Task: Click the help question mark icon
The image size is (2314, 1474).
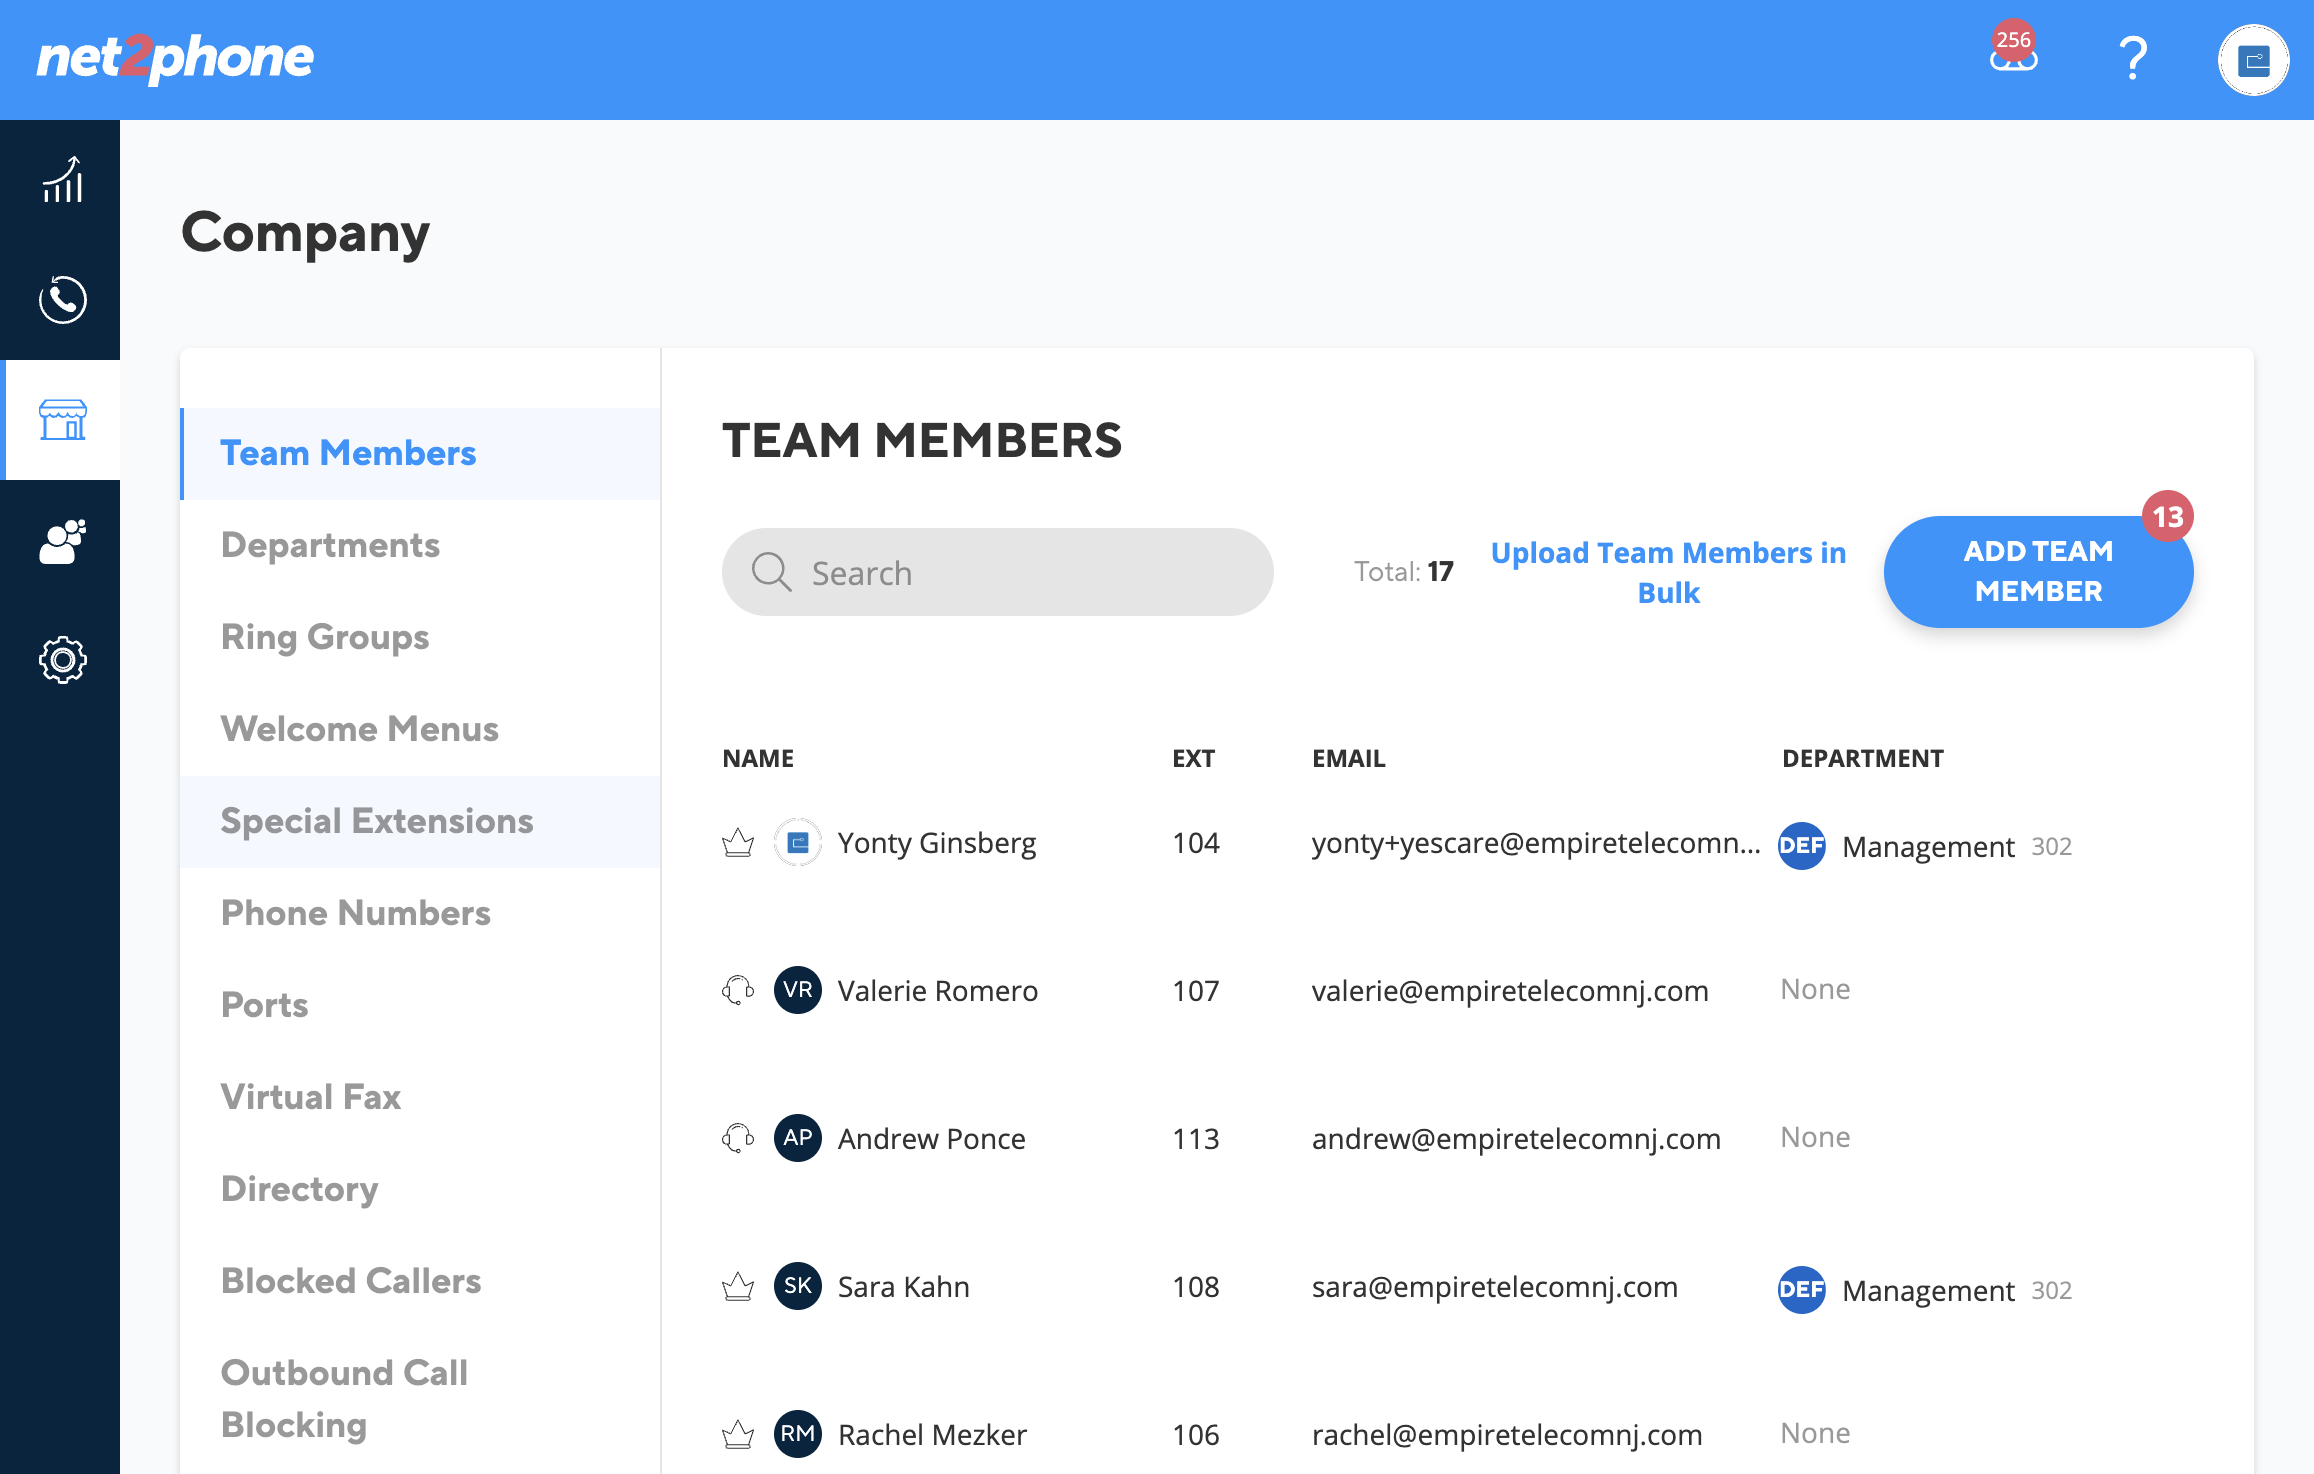Action: tap(2133, 58)
